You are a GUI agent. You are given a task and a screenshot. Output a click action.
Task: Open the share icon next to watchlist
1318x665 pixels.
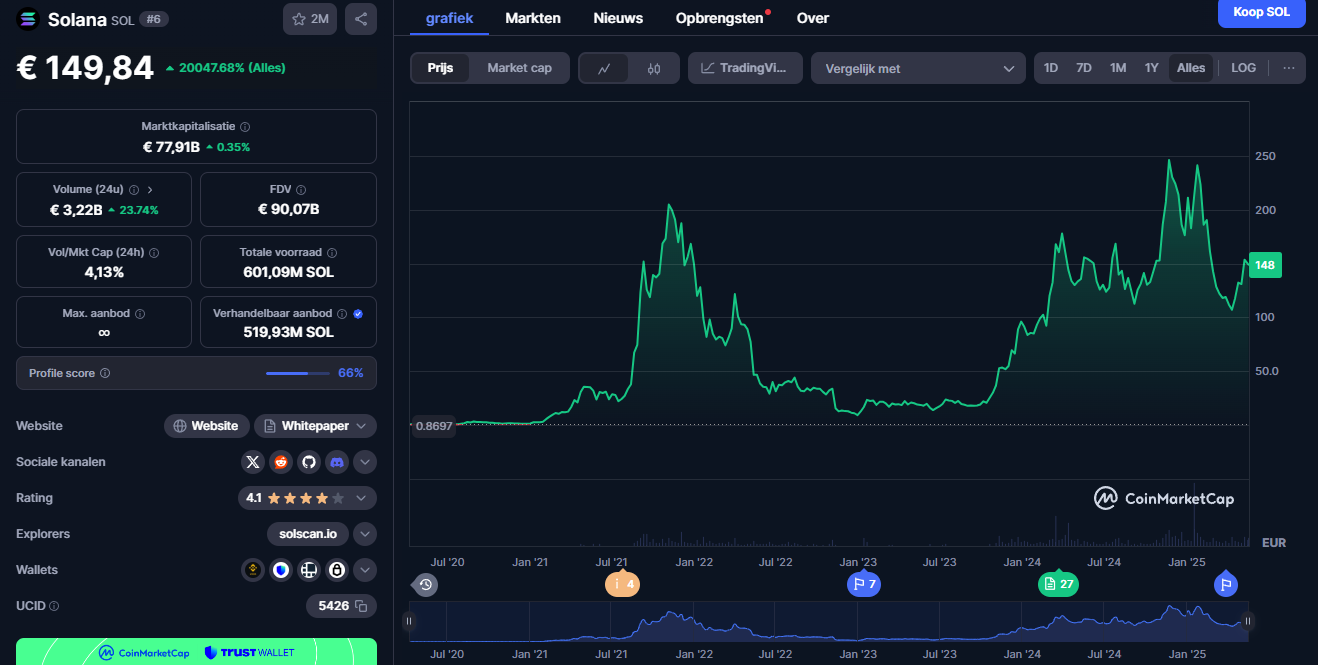pos(361,19)
